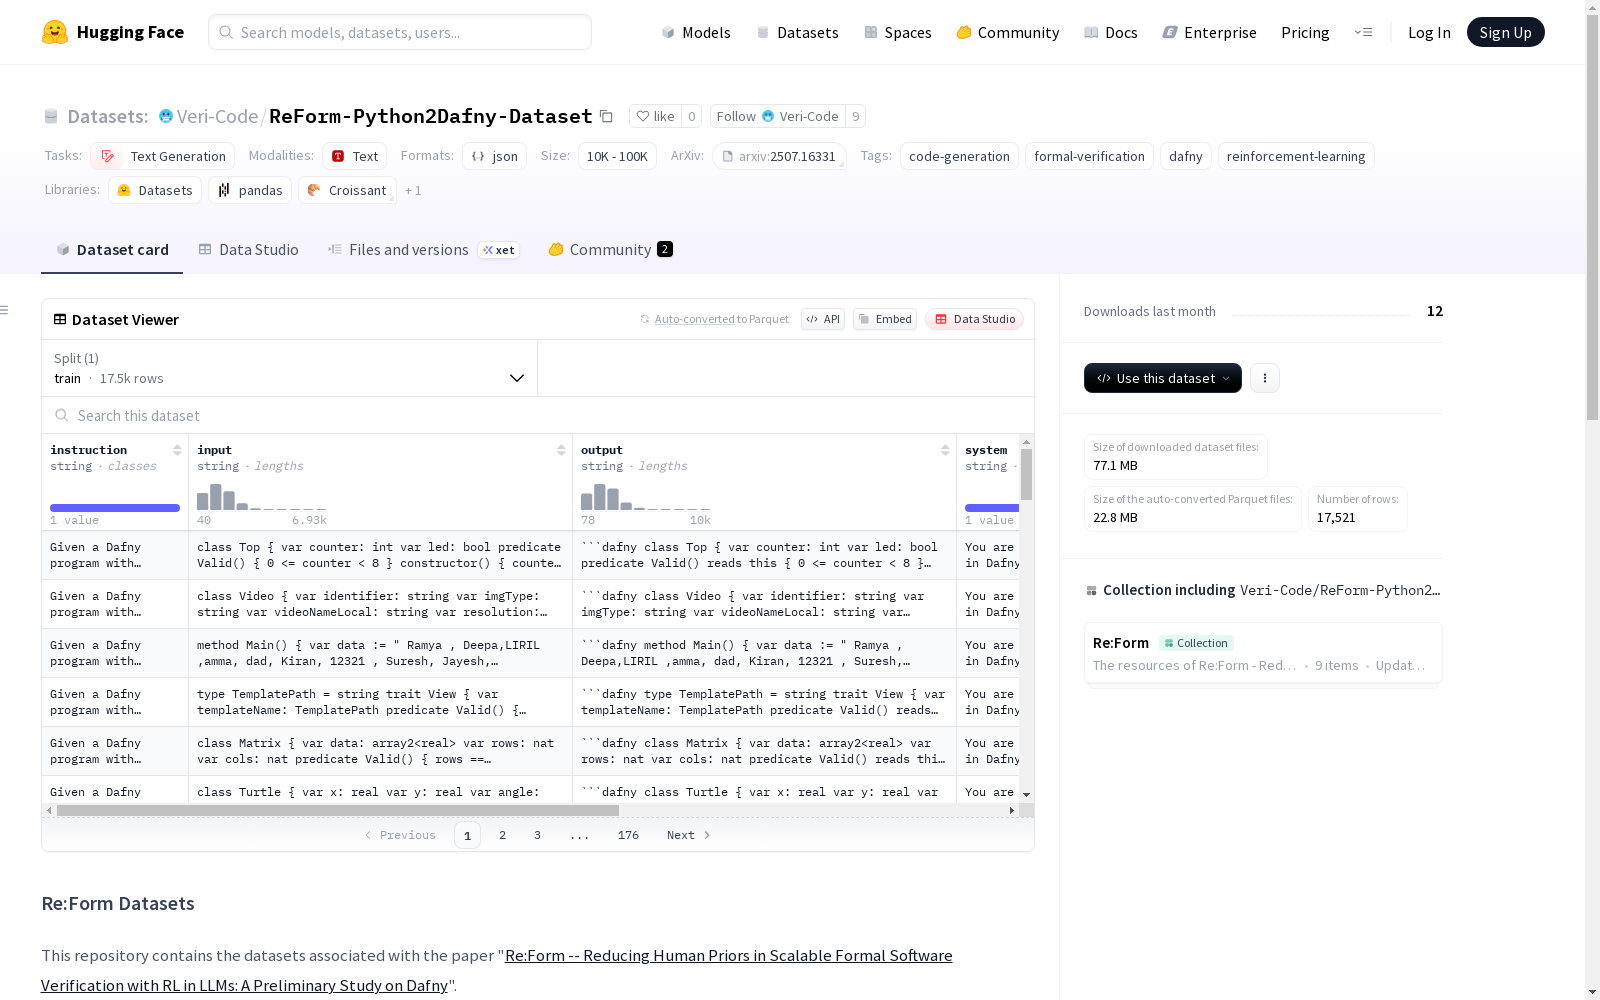Expand the Split train dropdown
This screenshot has width=1600, height=1000.
pyautogui.click(x=290, y=368)
